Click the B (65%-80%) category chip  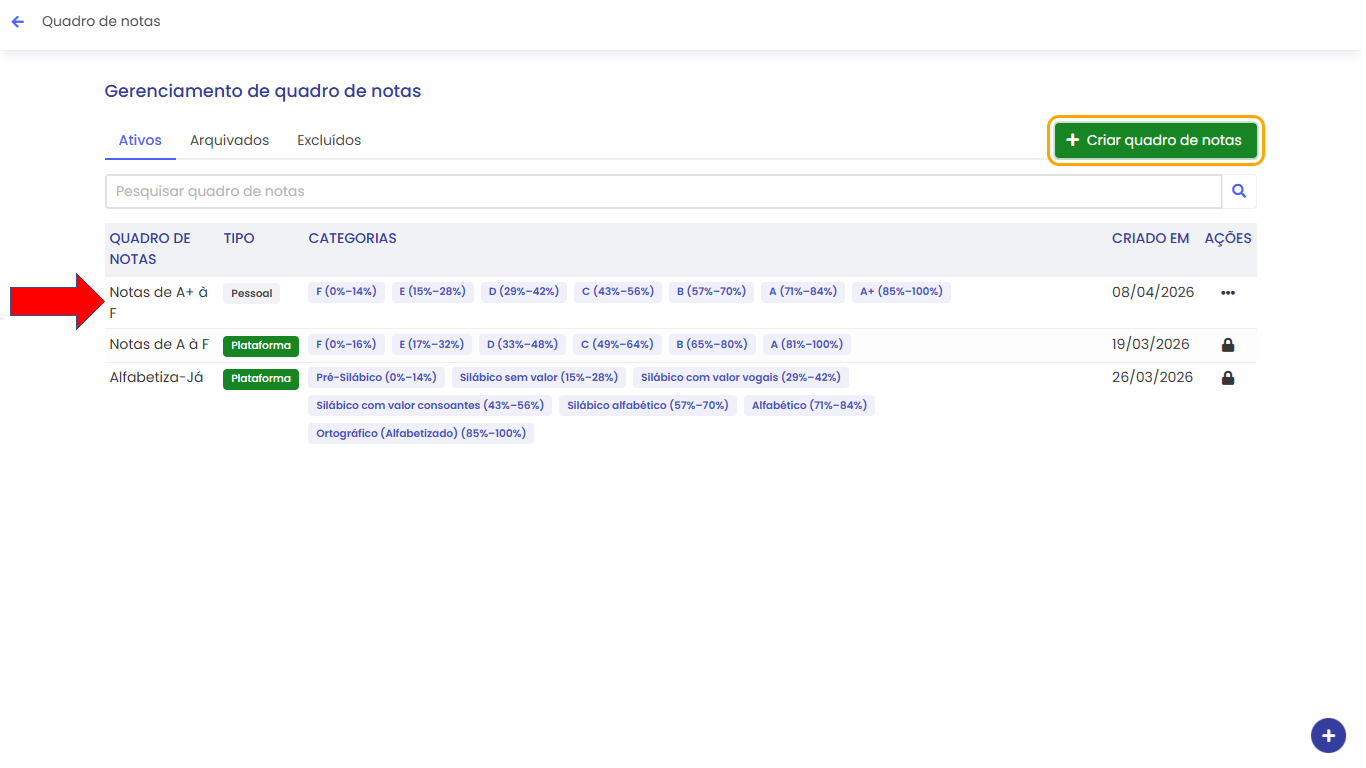click(712, 344)
